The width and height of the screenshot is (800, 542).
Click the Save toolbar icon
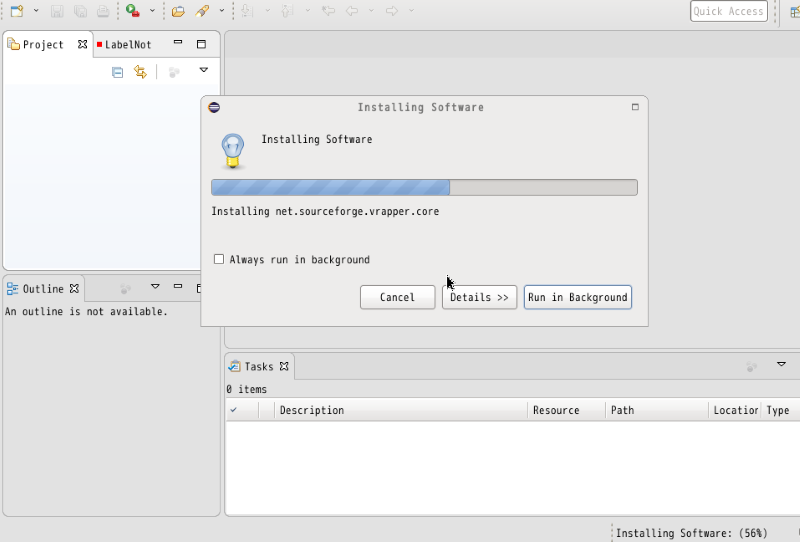click(x=57, y=11)
